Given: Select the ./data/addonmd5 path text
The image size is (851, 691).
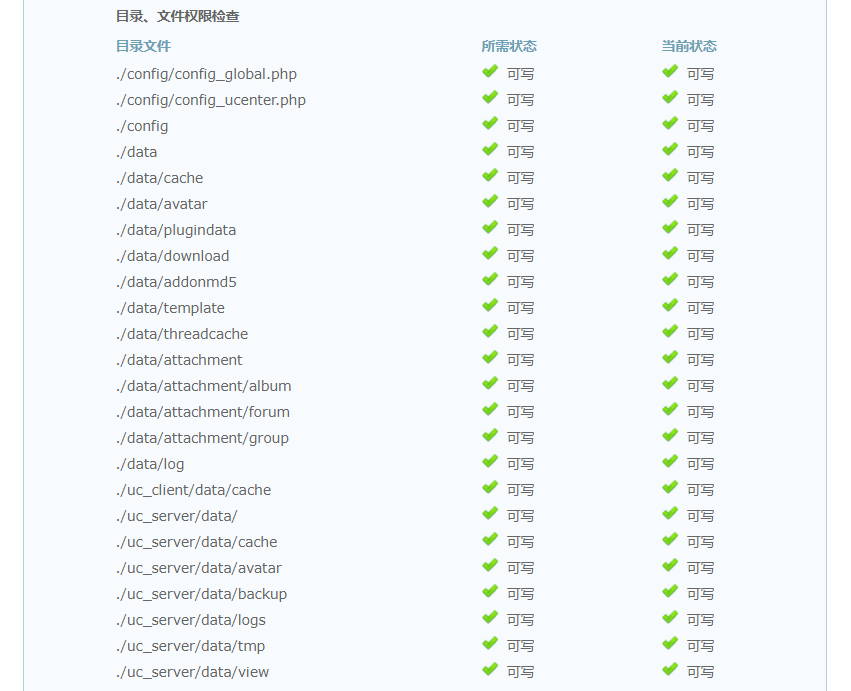Looking at the screenshot, I should (176, 282).
